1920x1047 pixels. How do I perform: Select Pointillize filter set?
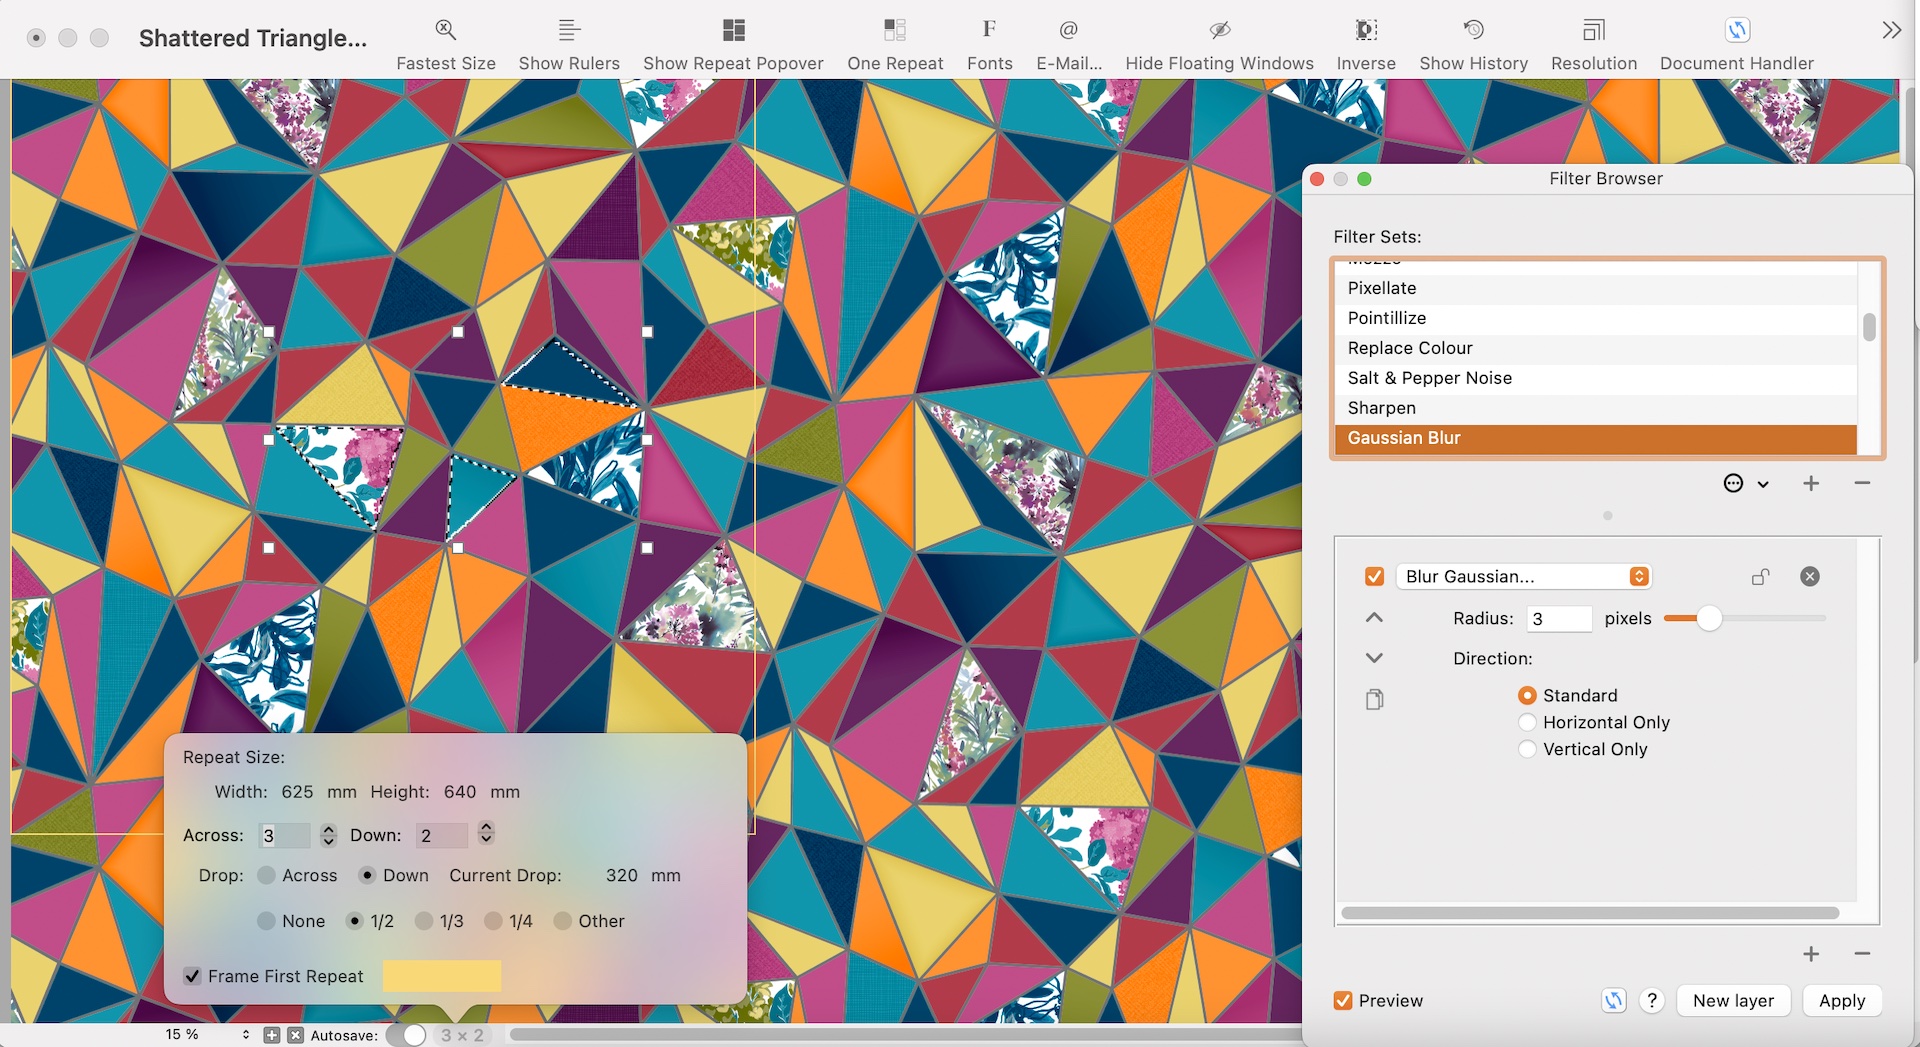tap(1596, 318)
